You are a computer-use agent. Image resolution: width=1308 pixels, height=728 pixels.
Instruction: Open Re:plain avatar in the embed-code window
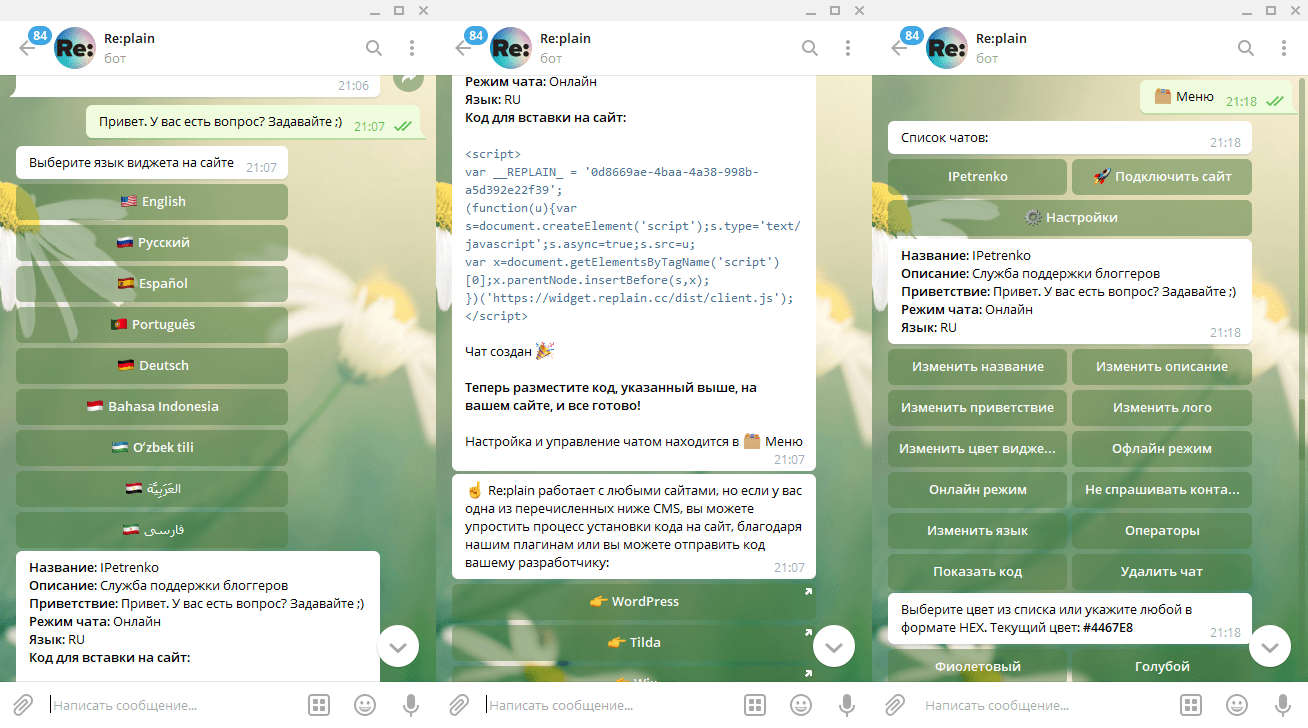click(x=511, y=48)
